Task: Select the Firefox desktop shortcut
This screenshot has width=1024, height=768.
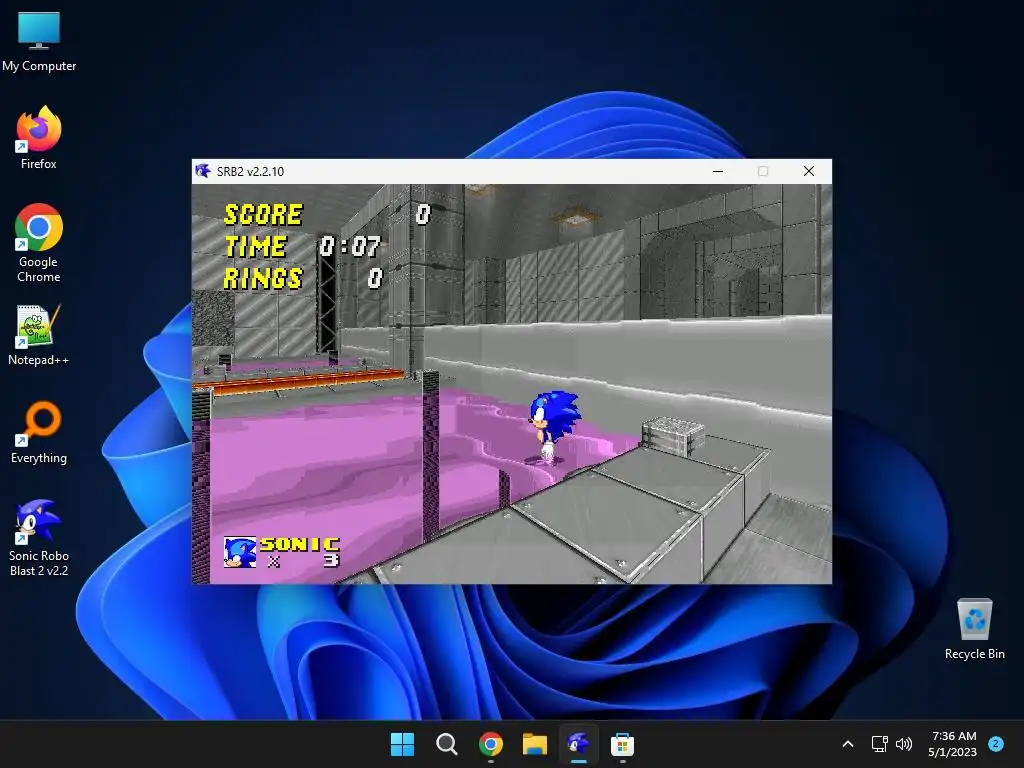Action: [39, 138]
